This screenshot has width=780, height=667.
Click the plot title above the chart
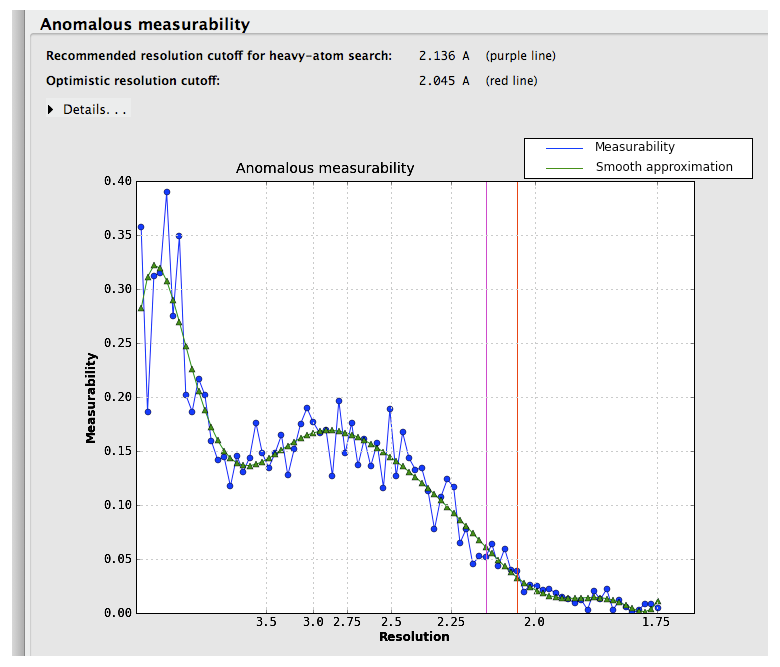coord(325,168)
